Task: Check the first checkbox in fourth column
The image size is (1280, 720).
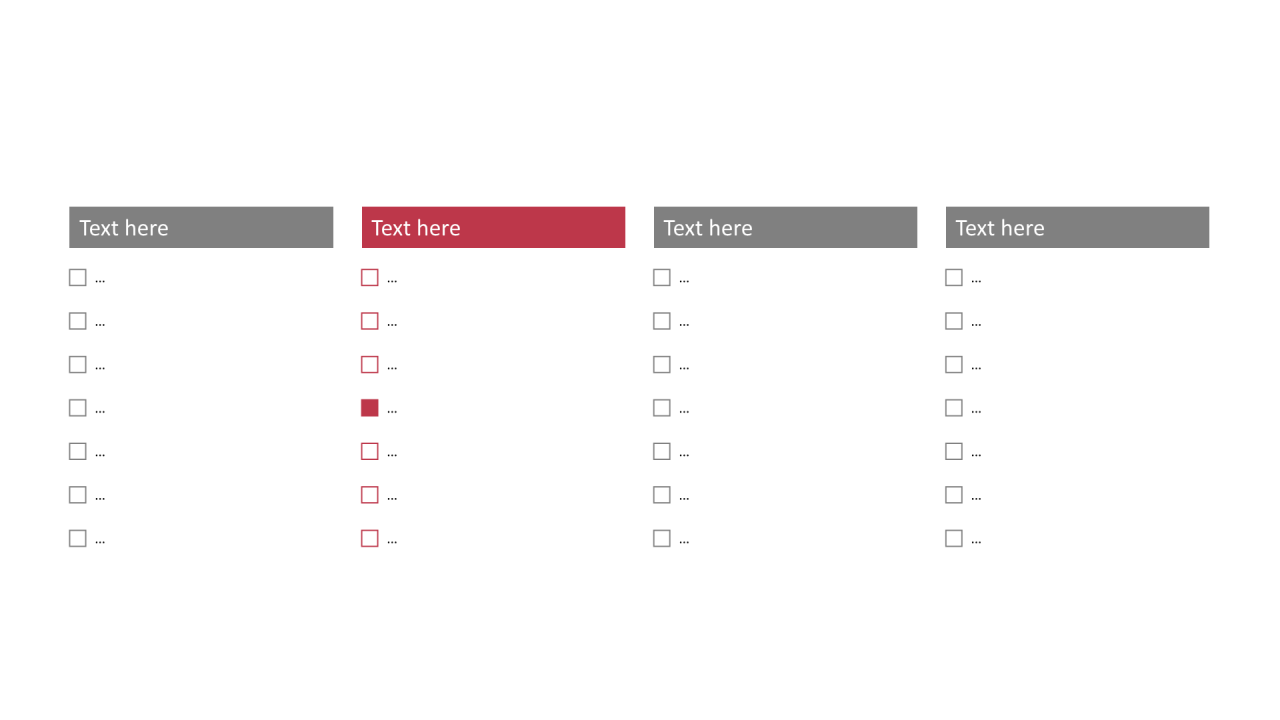Action: (x=954, y=278)
